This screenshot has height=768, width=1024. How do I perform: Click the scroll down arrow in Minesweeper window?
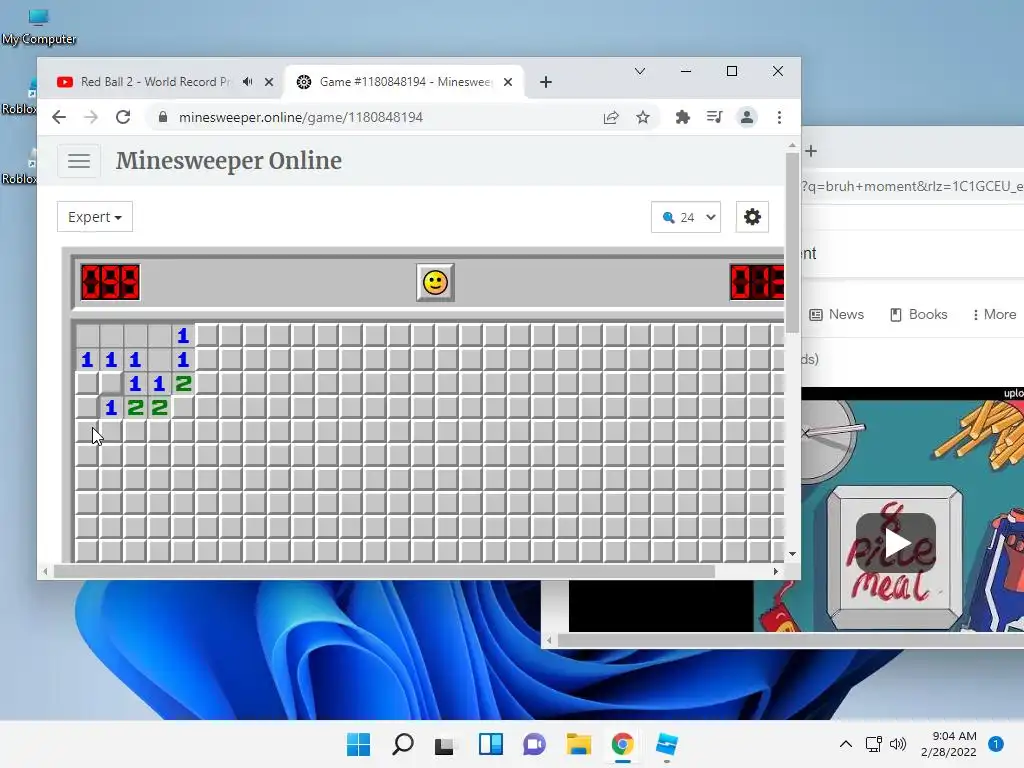click(792, 554)
